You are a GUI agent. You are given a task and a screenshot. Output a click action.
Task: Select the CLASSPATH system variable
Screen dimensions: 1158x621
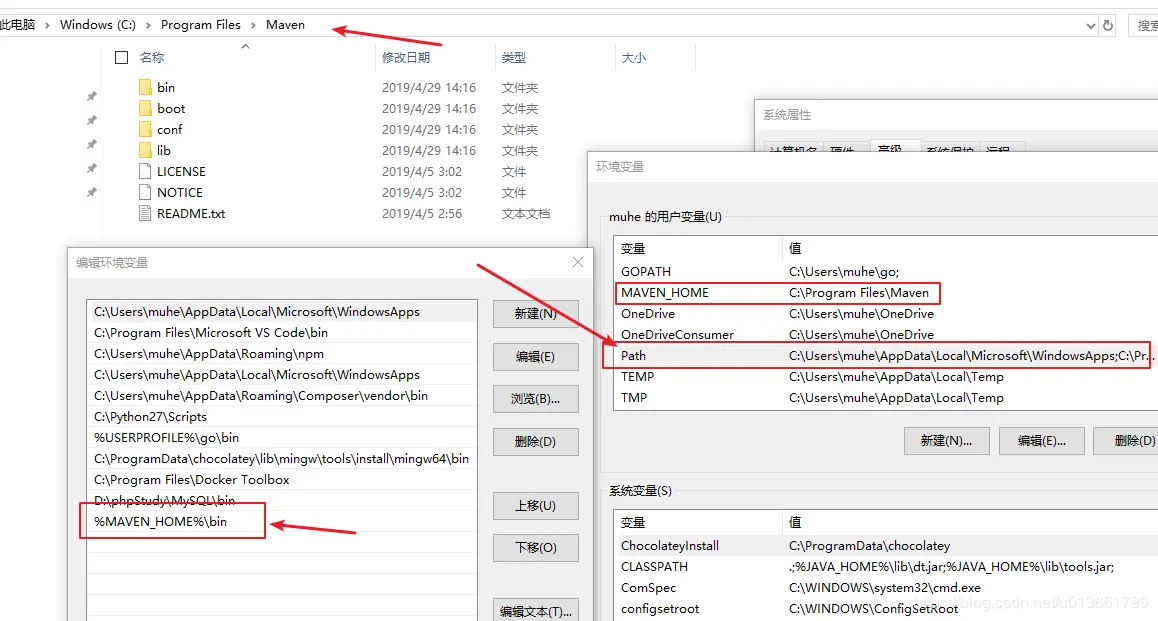[x=885, y=567]
